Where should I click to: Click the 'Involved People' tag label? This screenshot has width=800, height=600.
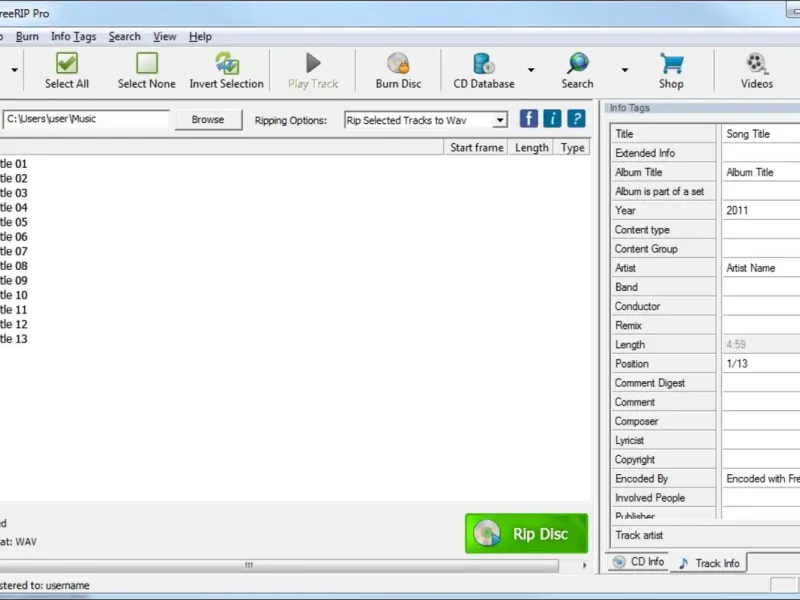pyautogui.click(x=650, y=498)
